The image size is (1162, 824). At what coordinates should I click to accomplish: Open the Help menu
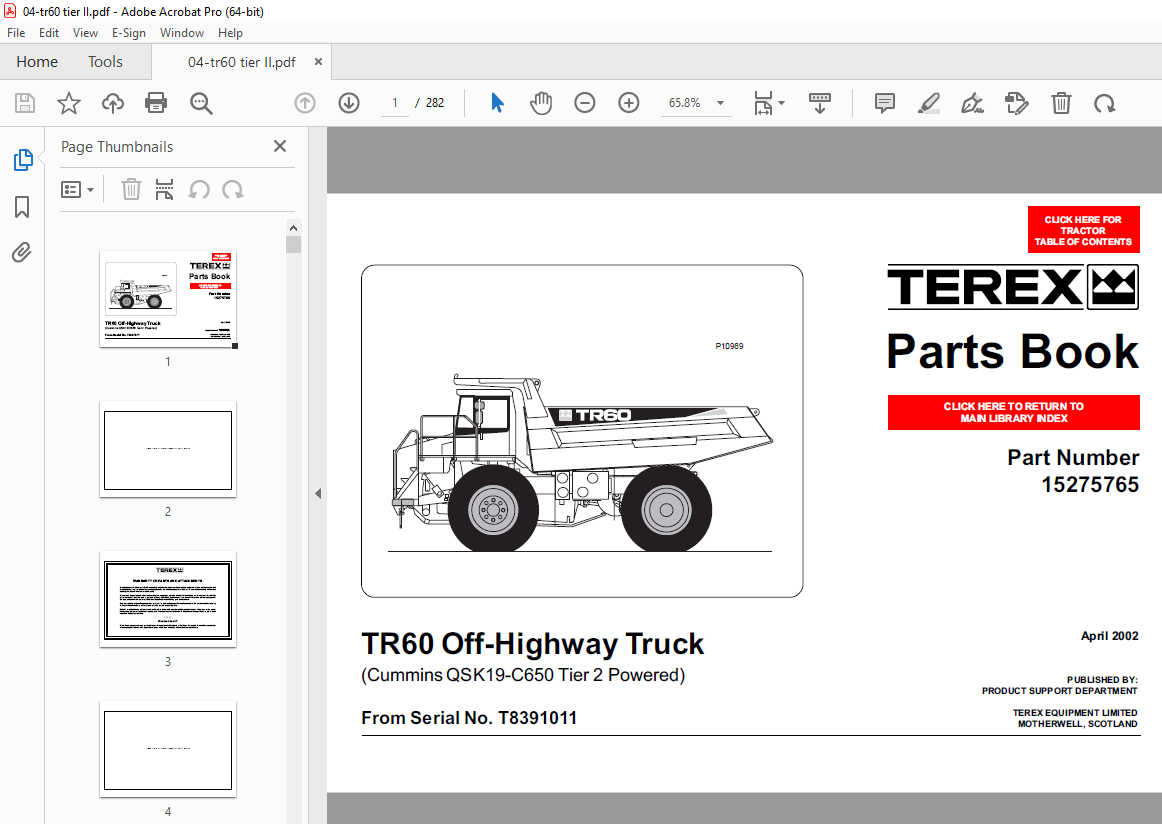coord(230,33)
